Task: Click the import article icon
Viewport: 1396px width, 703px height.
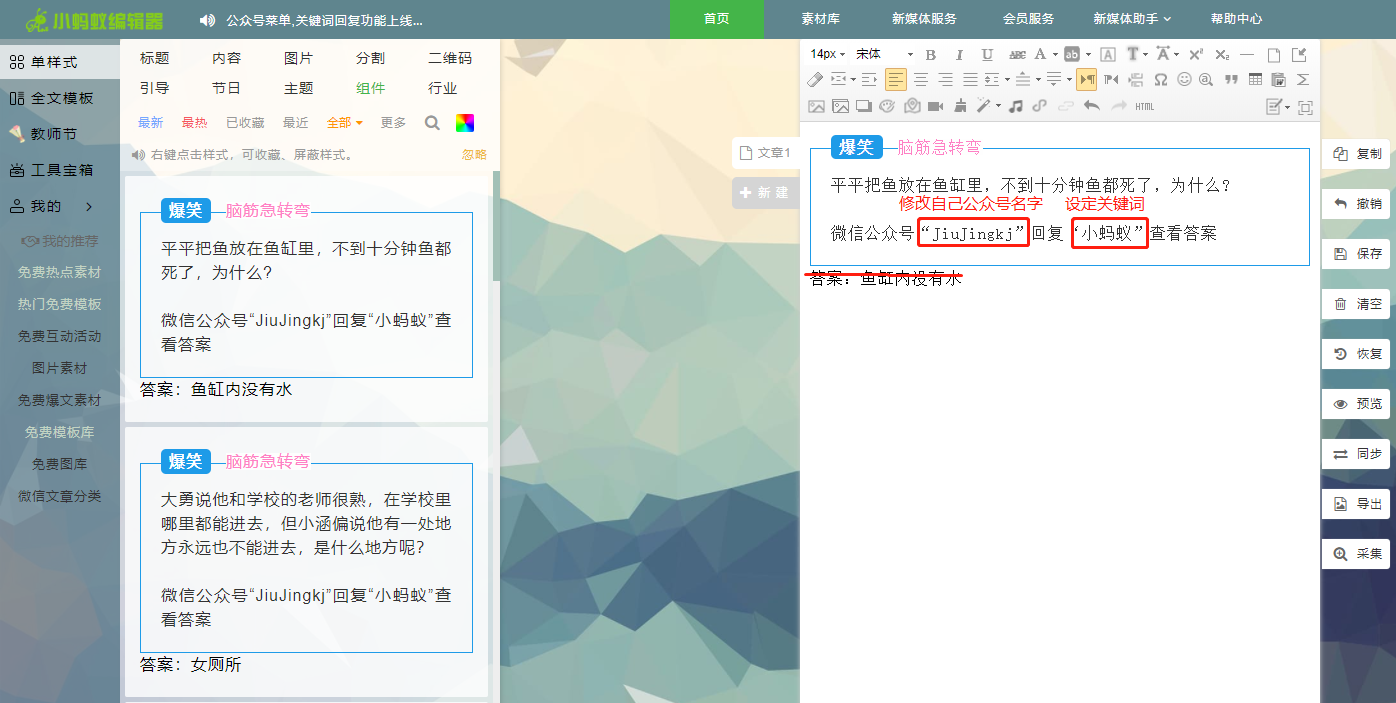Action: (1299, 54)
